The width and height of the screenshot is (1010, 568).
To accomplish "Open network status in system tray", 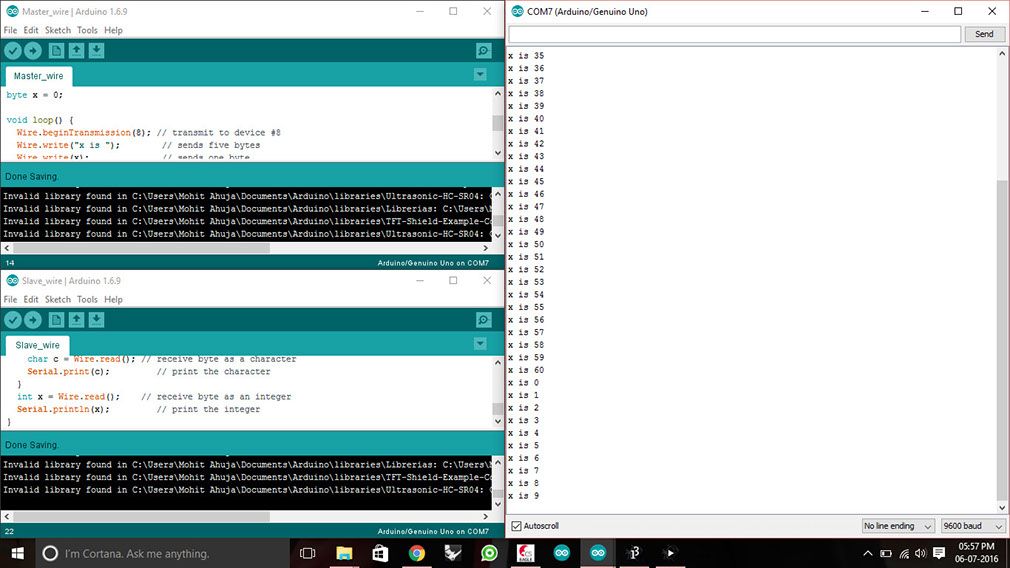I will pos(904,553).
